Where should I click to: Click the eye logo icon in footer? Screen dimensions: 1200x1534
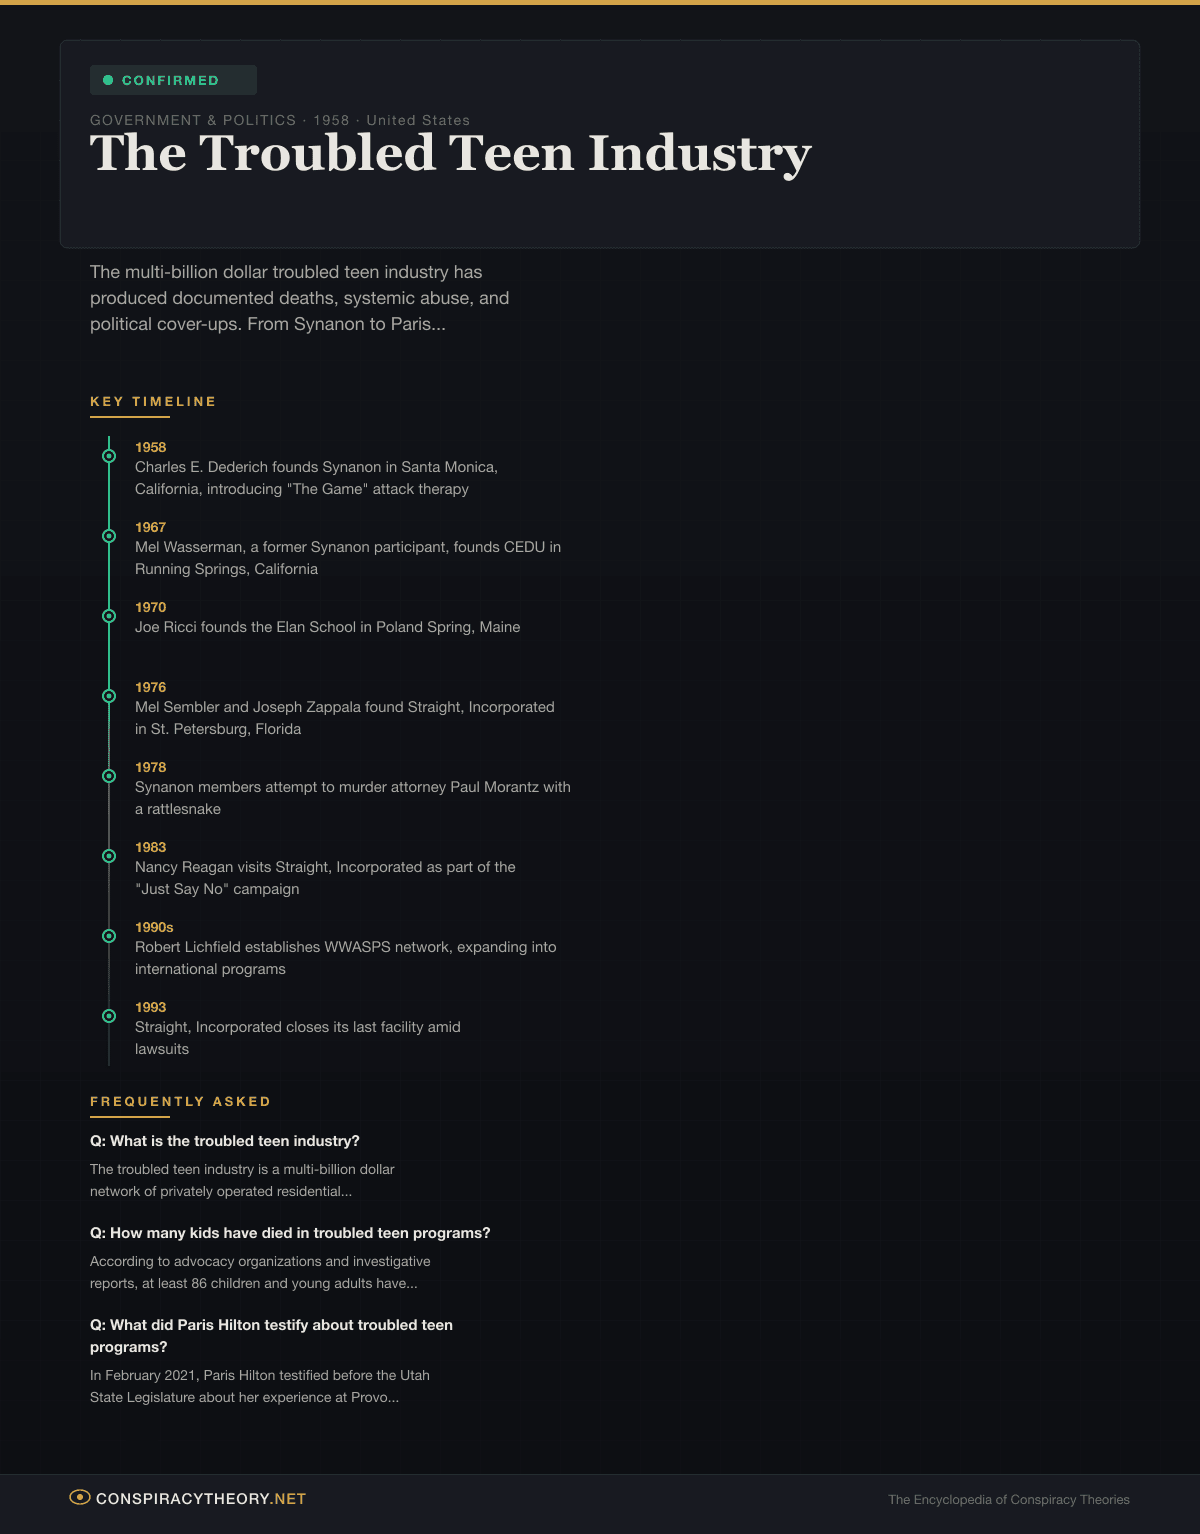click(x=79, y=1497)
